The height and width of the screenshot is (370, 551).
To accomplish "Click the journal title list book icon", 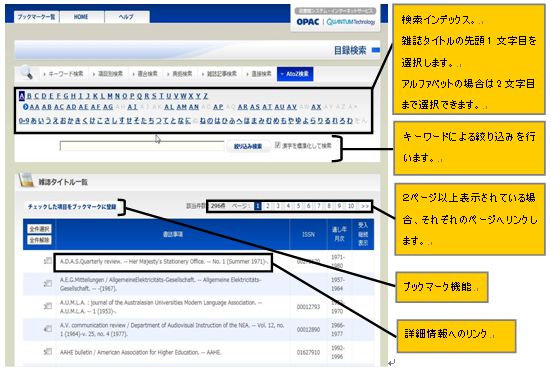I will [x=26, y=180].
